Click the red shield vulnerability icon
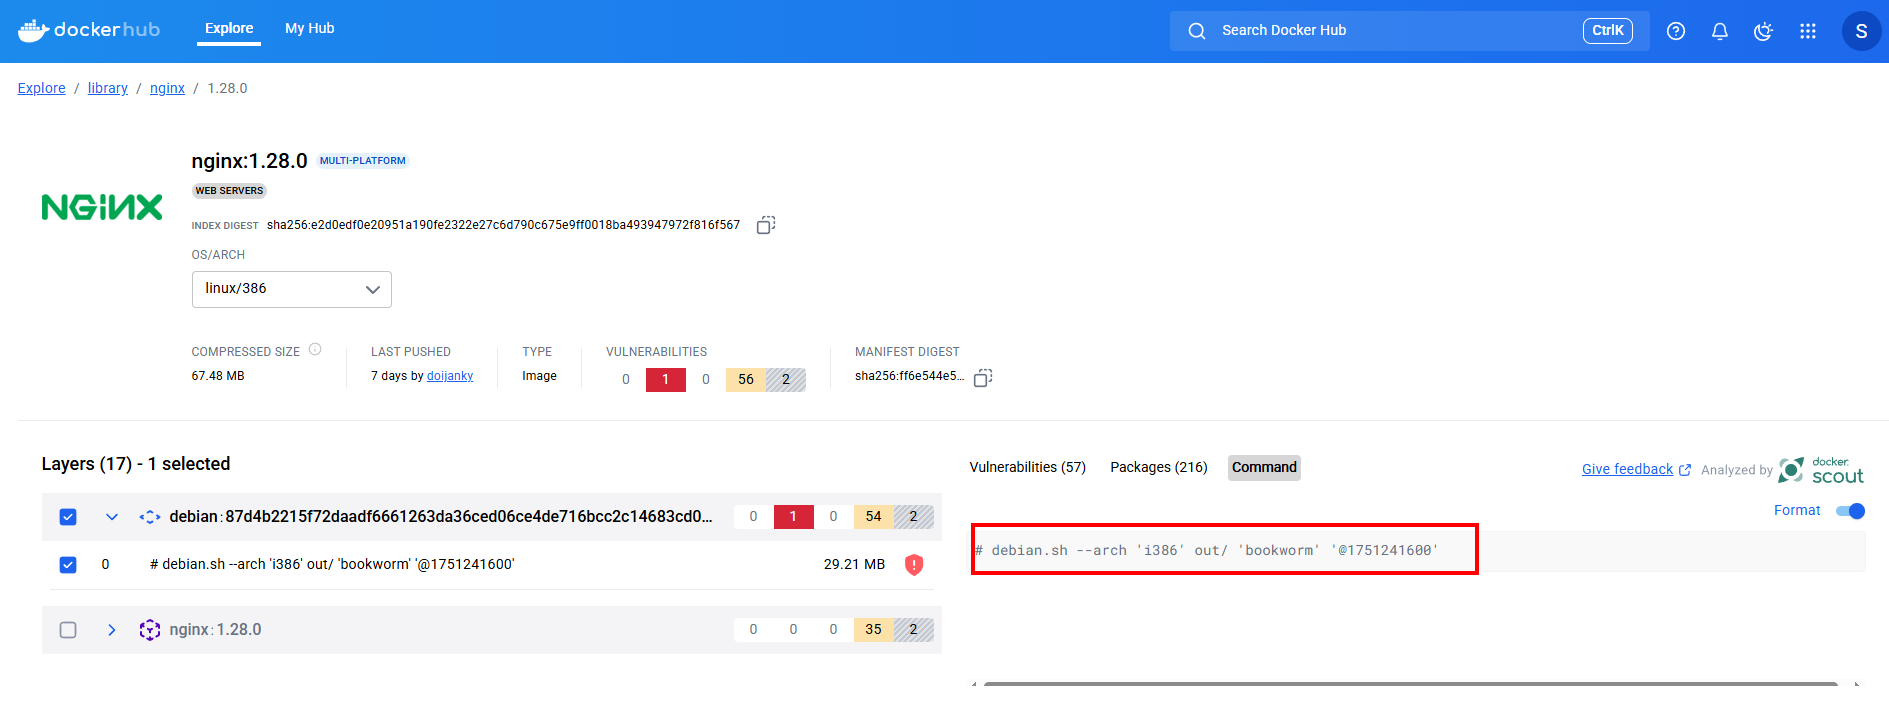Image resolution: width=1889 pixels, height=727 pixels. (914, 565)
